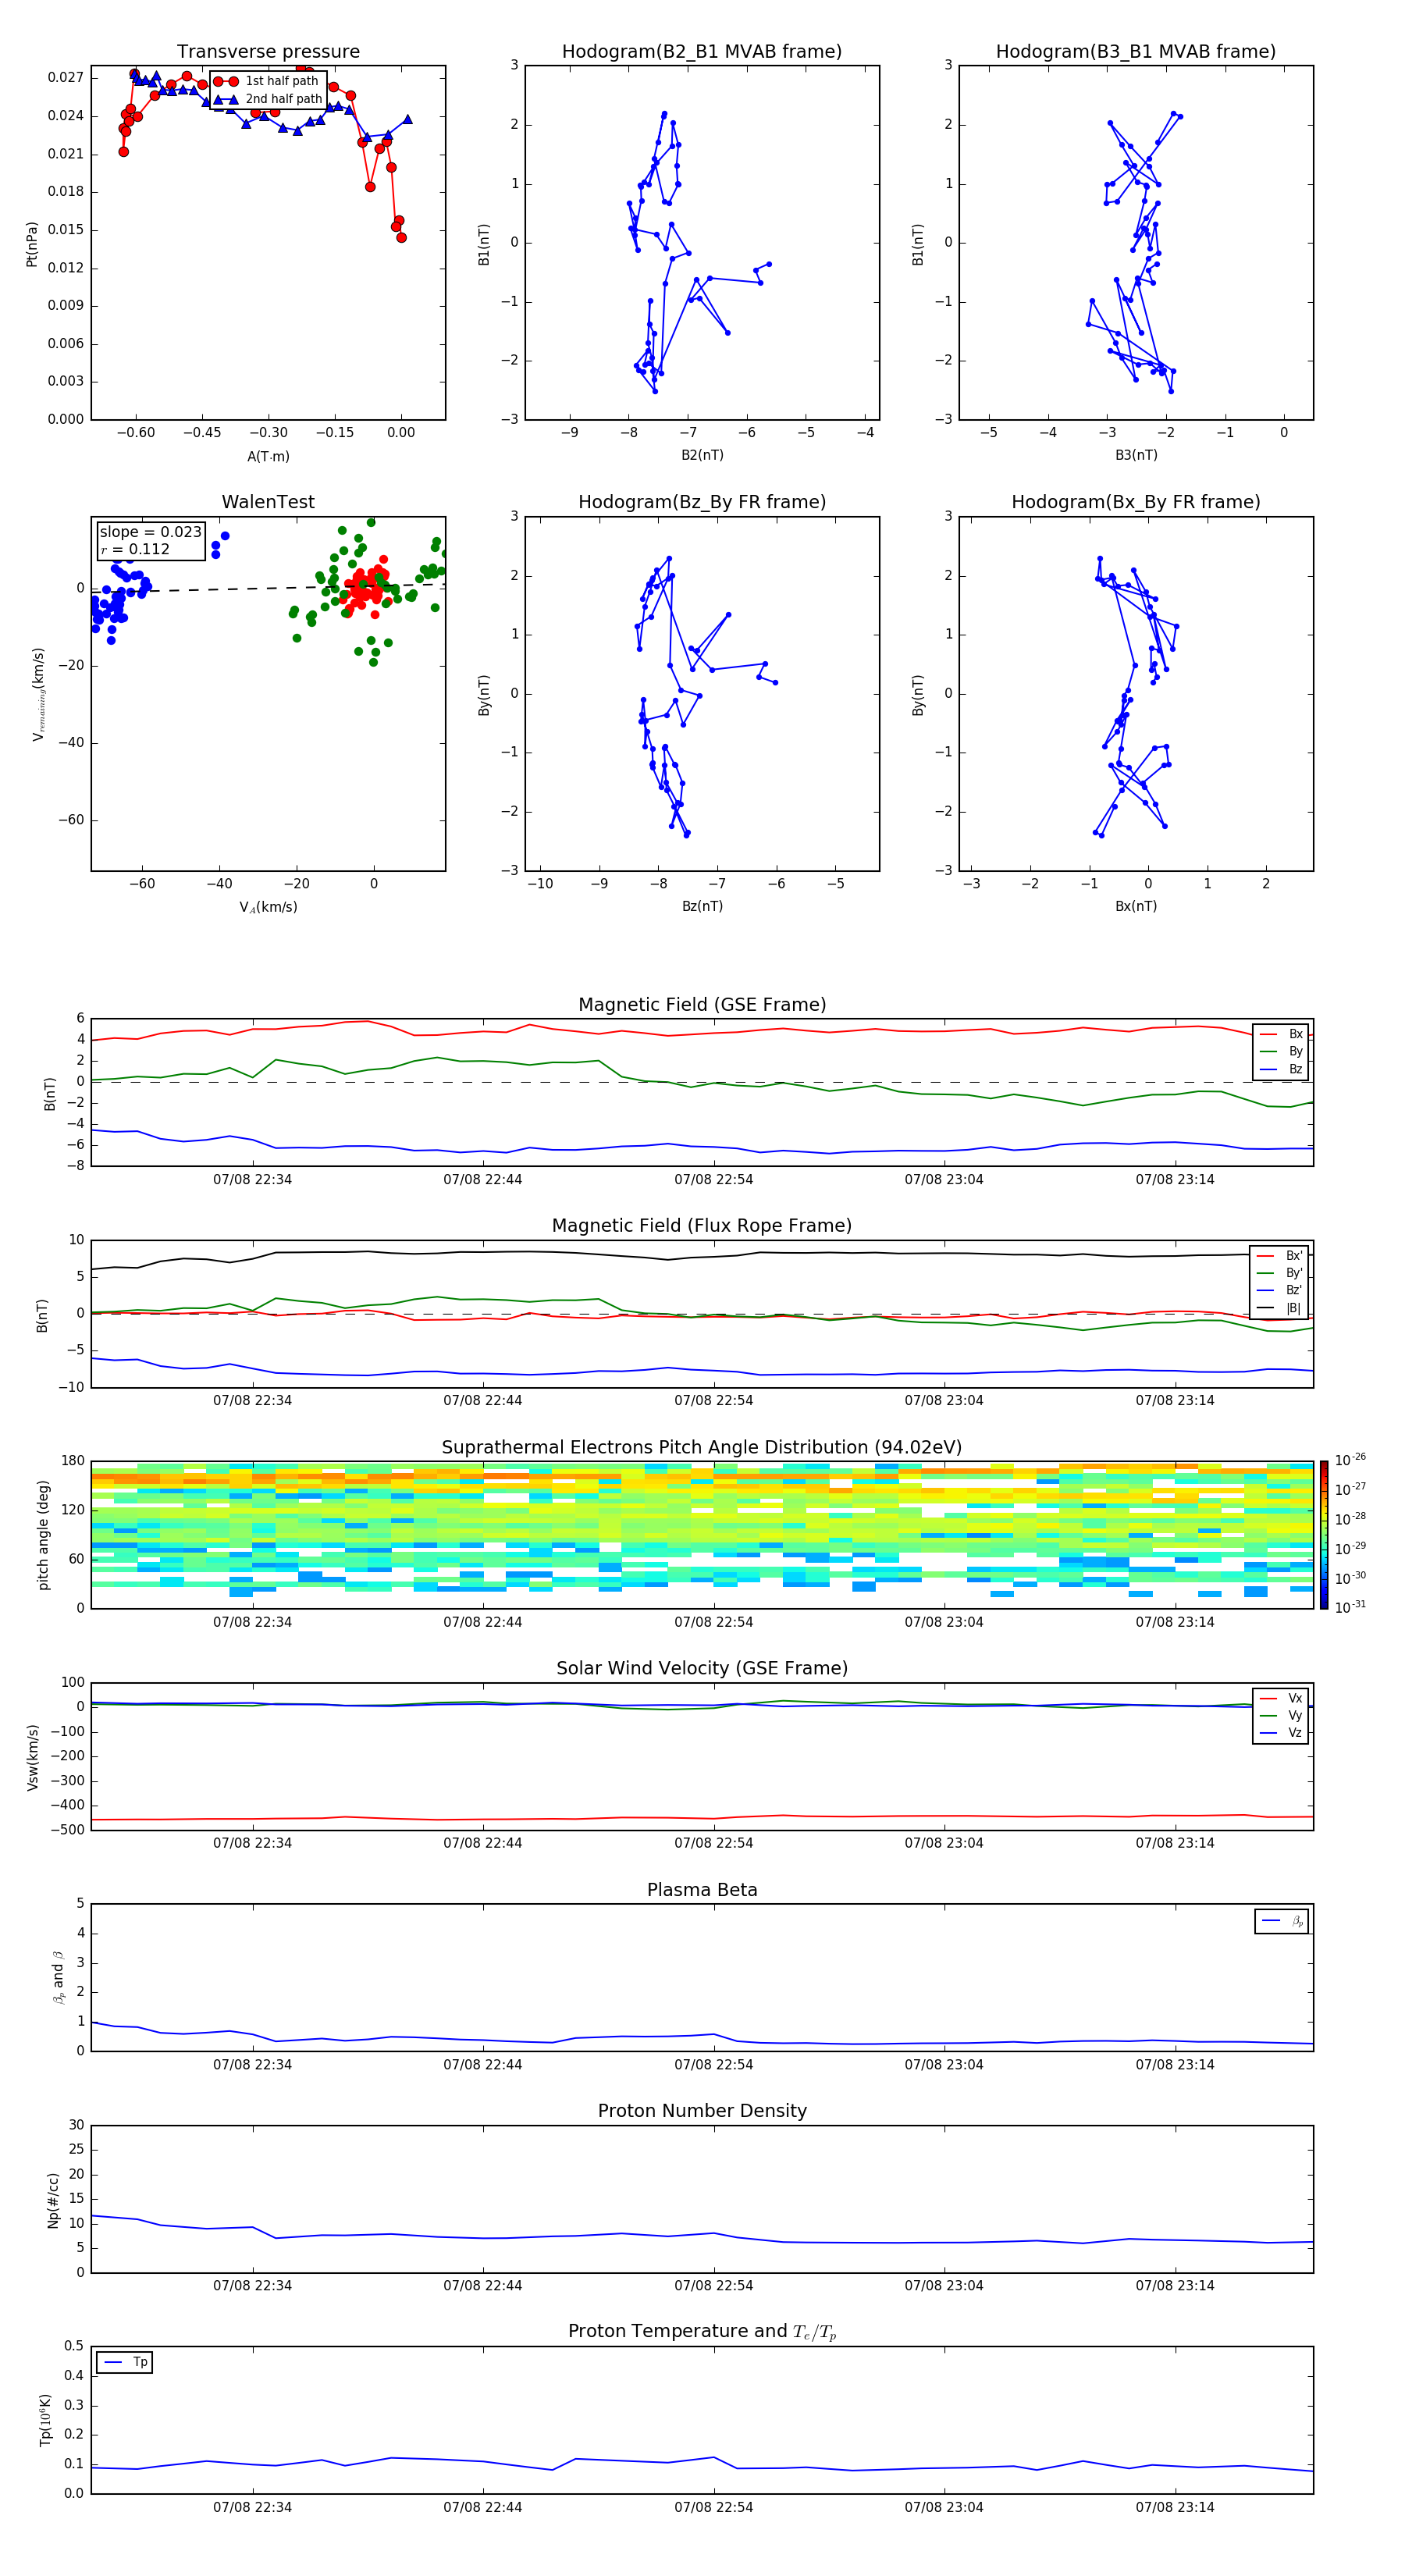Select the Suprathermal Electrons Pitch Angle Distribution title
The width and height of the screenshot is (1405, 2576).
(702, 1448)
